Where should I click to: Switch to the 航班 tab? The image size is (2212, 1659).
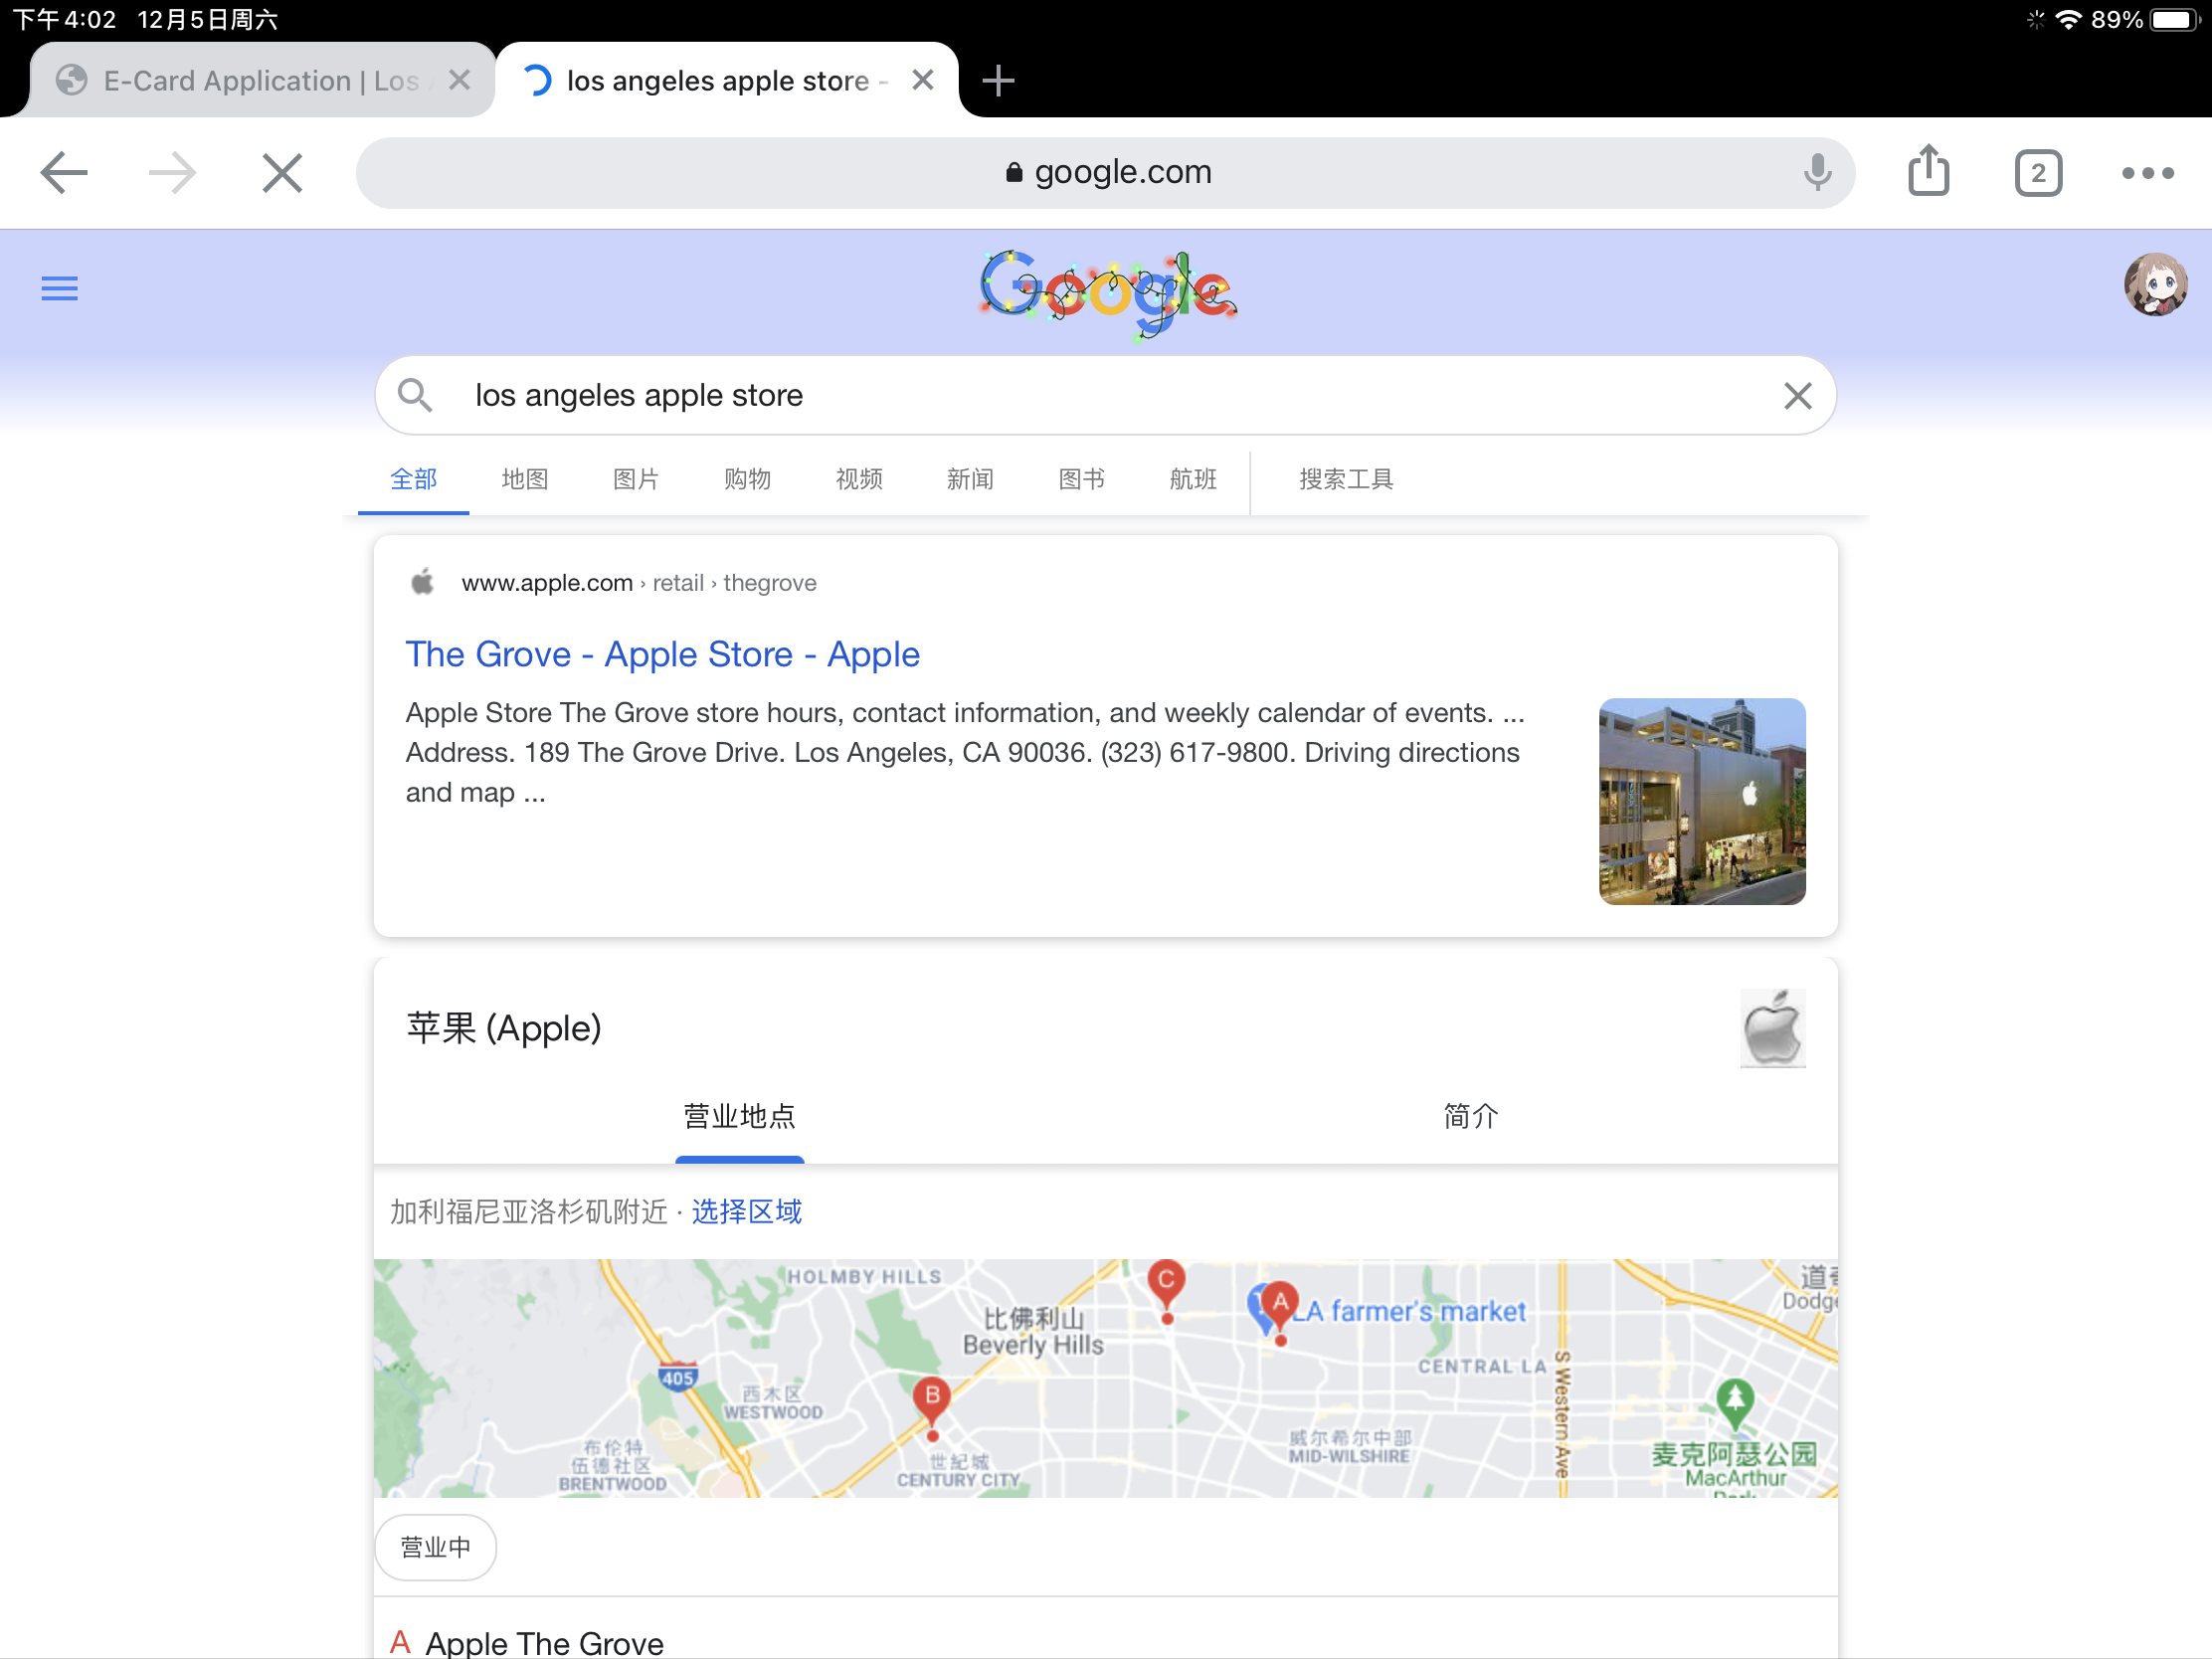coord(1193,479)
